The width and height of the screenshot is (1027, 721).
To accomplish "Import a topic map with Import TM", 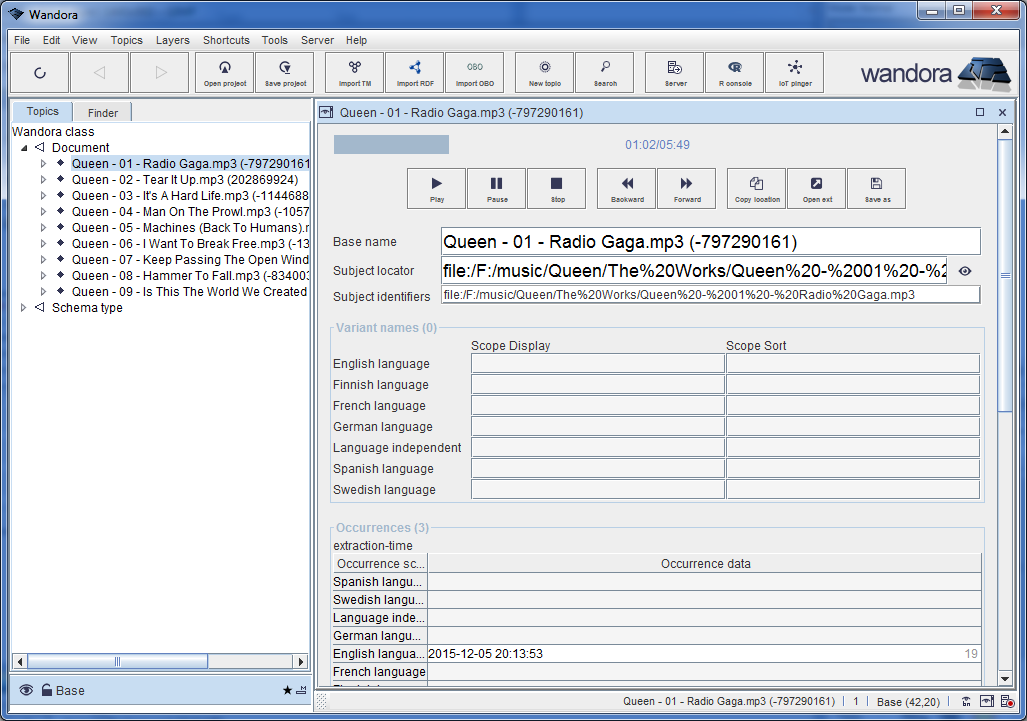I will 354,72.
